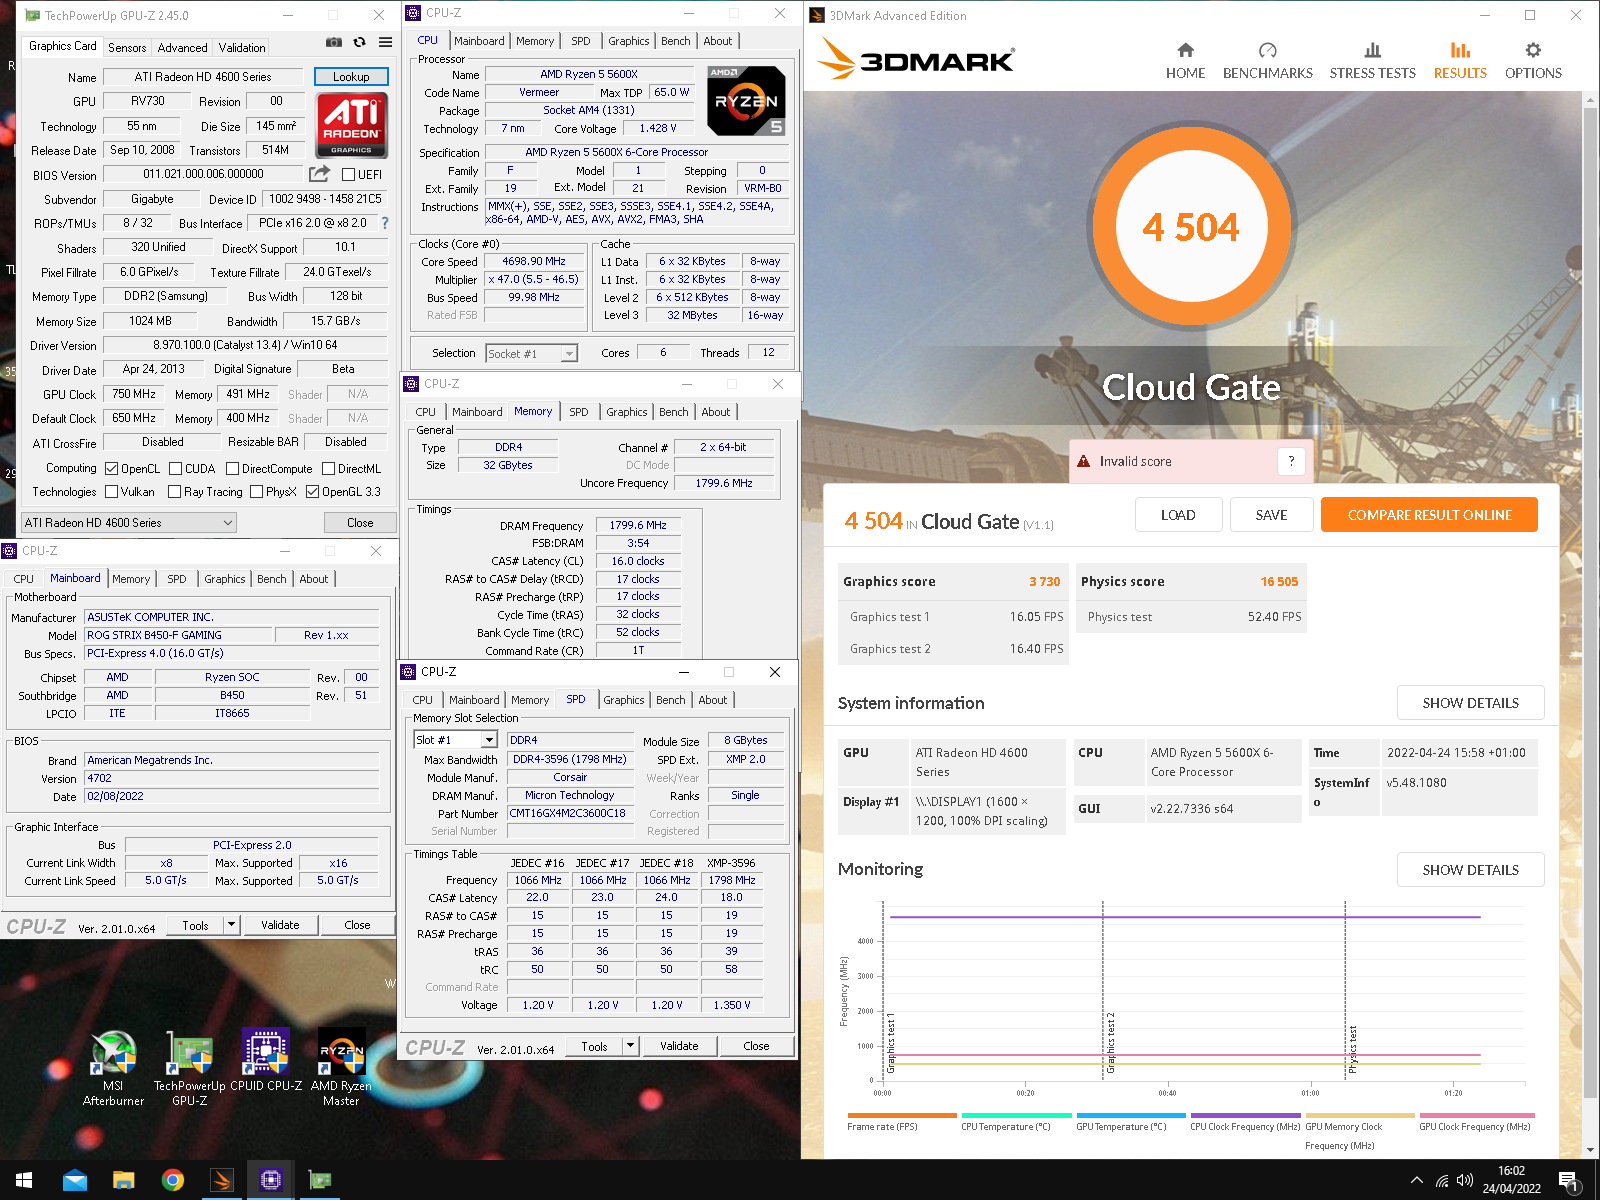Image resolution: width=1600 pixels, height=1200 pixels.
Task: Click Compare Result Online button
Action: click(1429, 515)
